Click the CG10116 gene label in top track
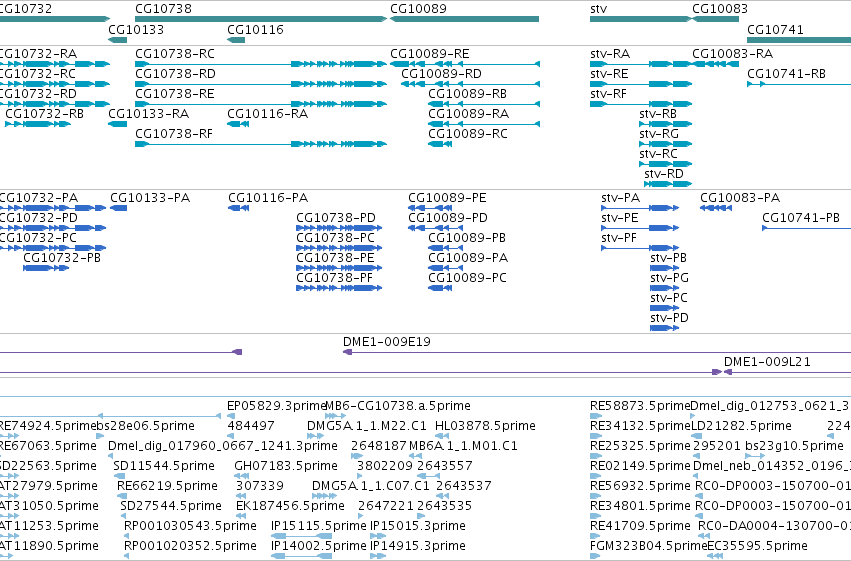This screenshot has width=851, height=561. (255, 29)
